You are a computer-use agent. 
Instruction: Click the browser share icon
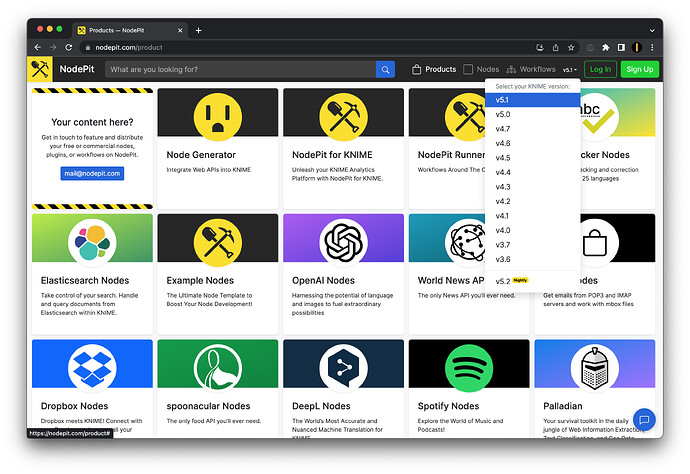[x=555, y=48]
